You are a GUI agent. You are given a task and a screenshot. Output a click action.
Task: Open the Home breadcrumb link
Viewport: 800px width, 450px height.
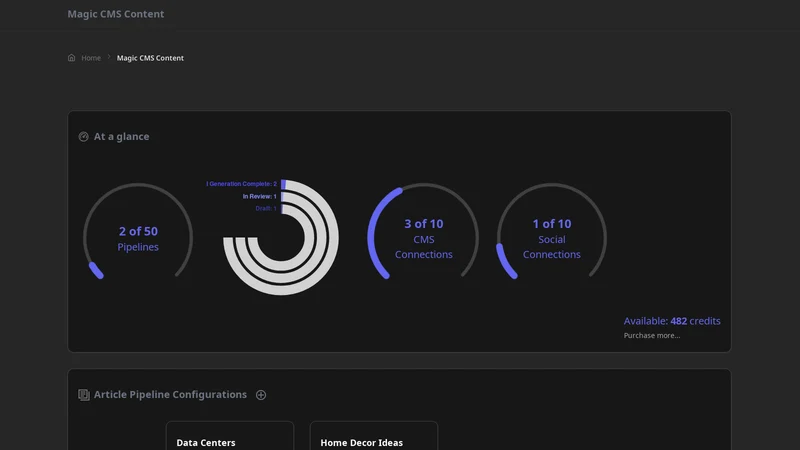(x=91, y=58)
